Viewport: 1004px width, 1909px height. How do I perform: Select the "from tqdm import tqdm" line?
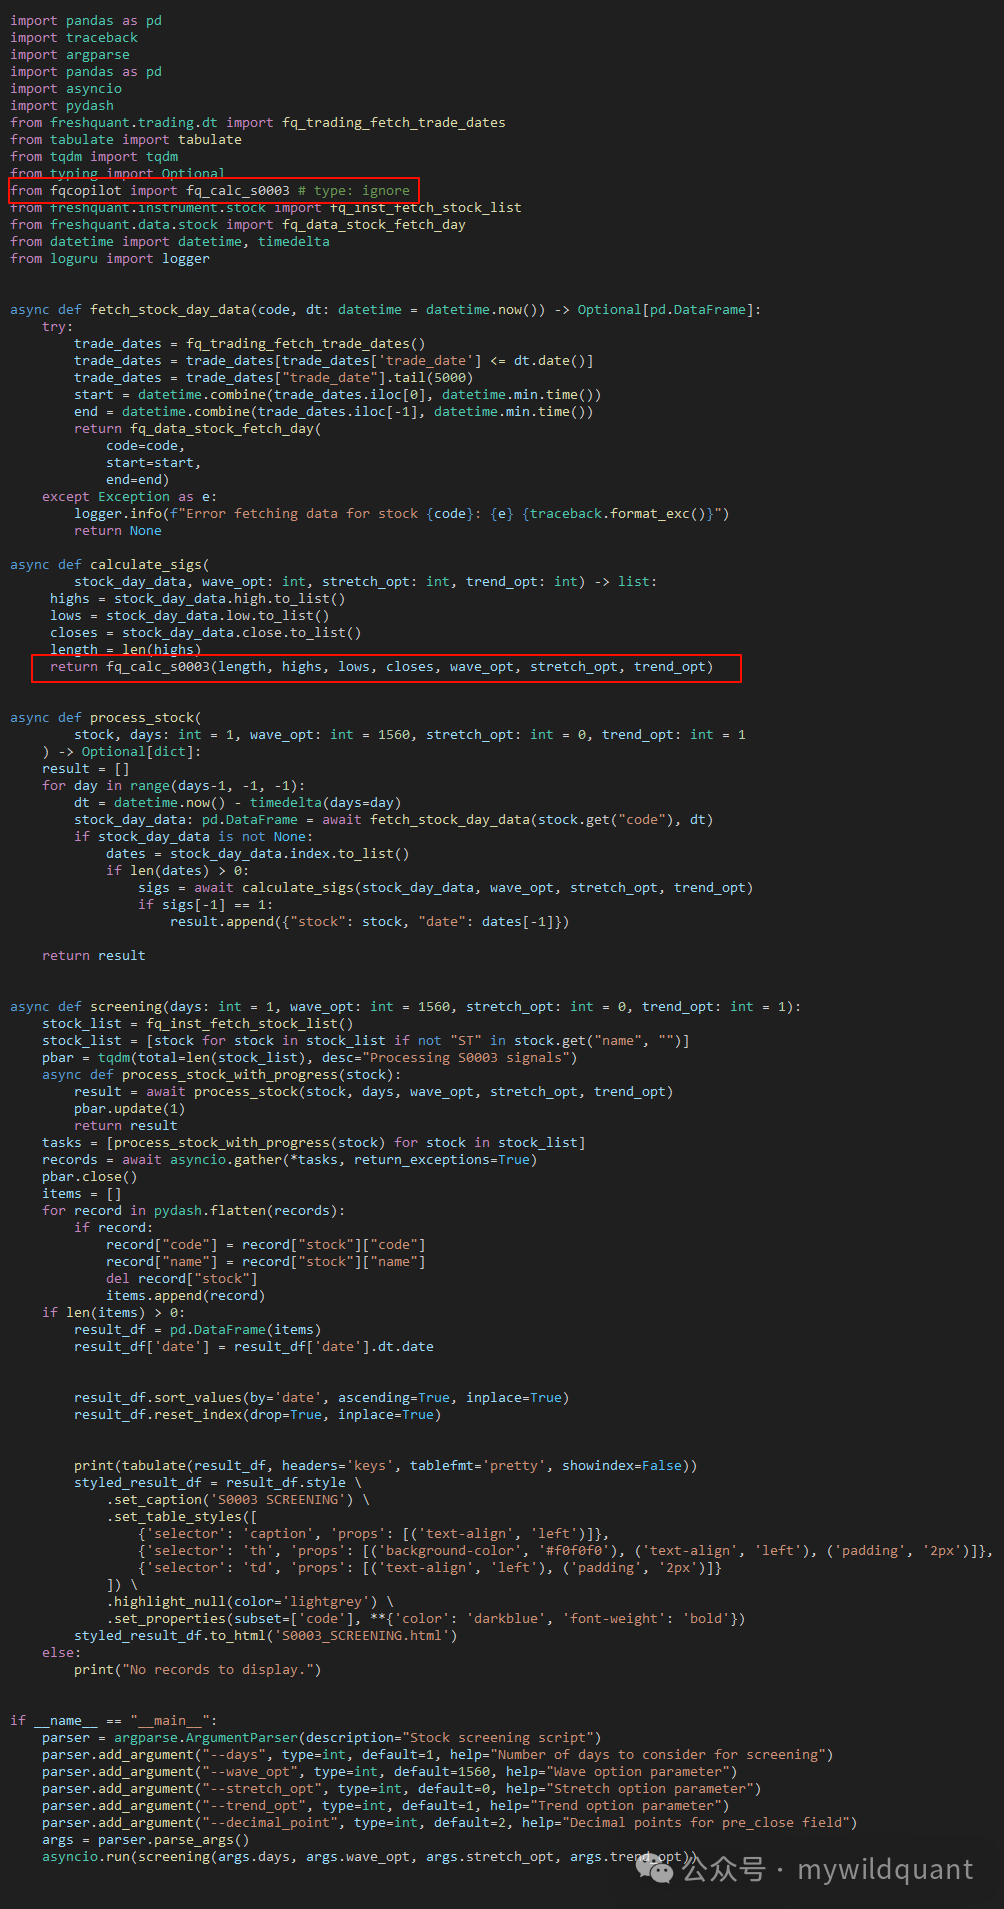(x=94, y=157)
